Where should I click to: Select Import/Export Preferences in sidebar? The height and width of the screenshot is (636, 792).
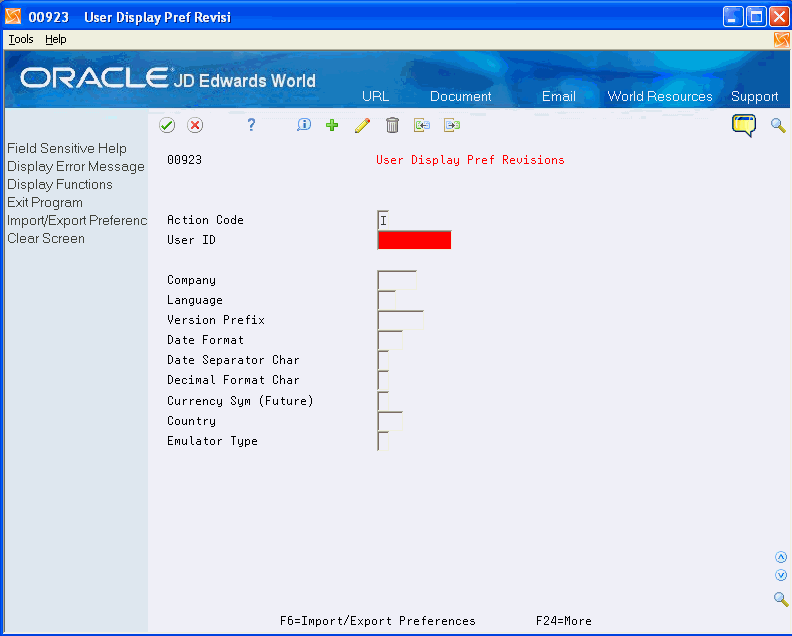pos(77,221)
